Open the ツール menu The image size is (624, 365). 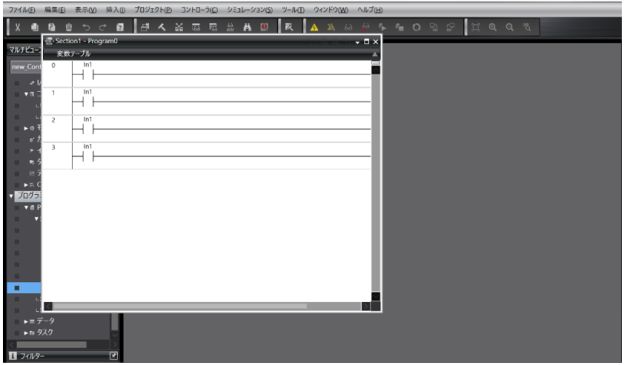click(x=293, y=10)
